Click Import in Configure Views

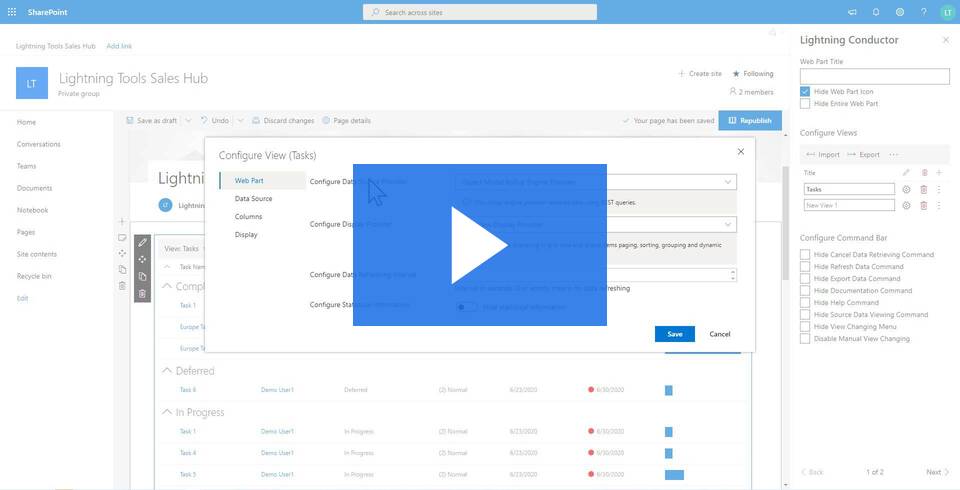[823, 155]
